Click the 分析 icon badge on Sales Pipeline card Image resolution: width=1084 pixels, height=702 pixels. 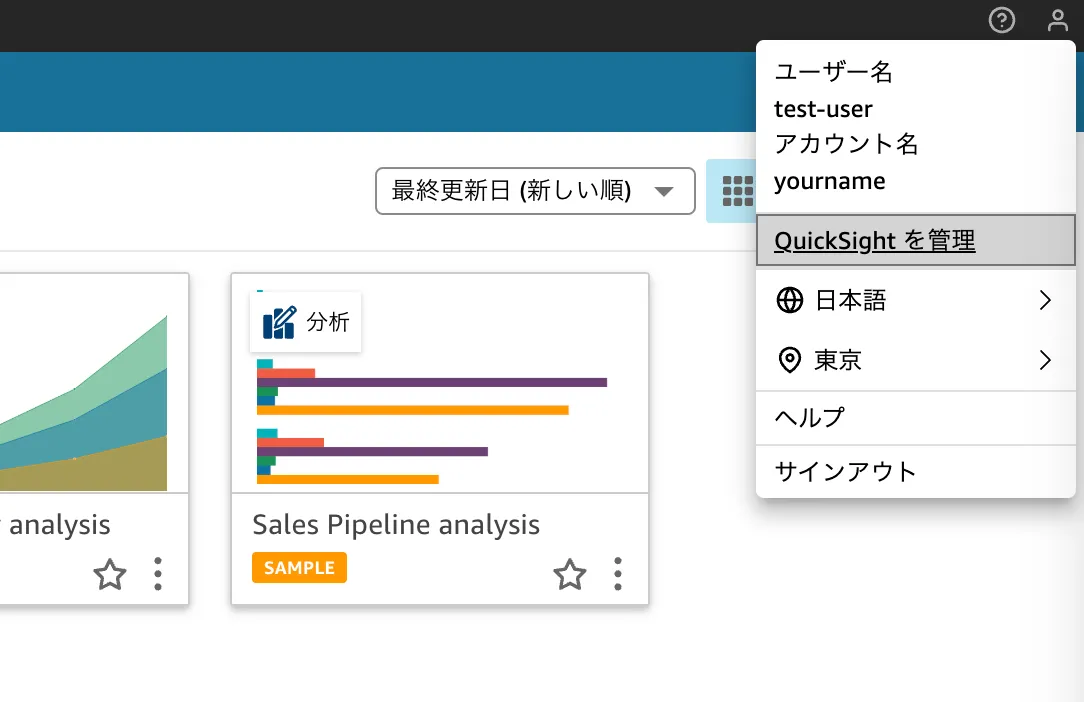coord(305,322)
